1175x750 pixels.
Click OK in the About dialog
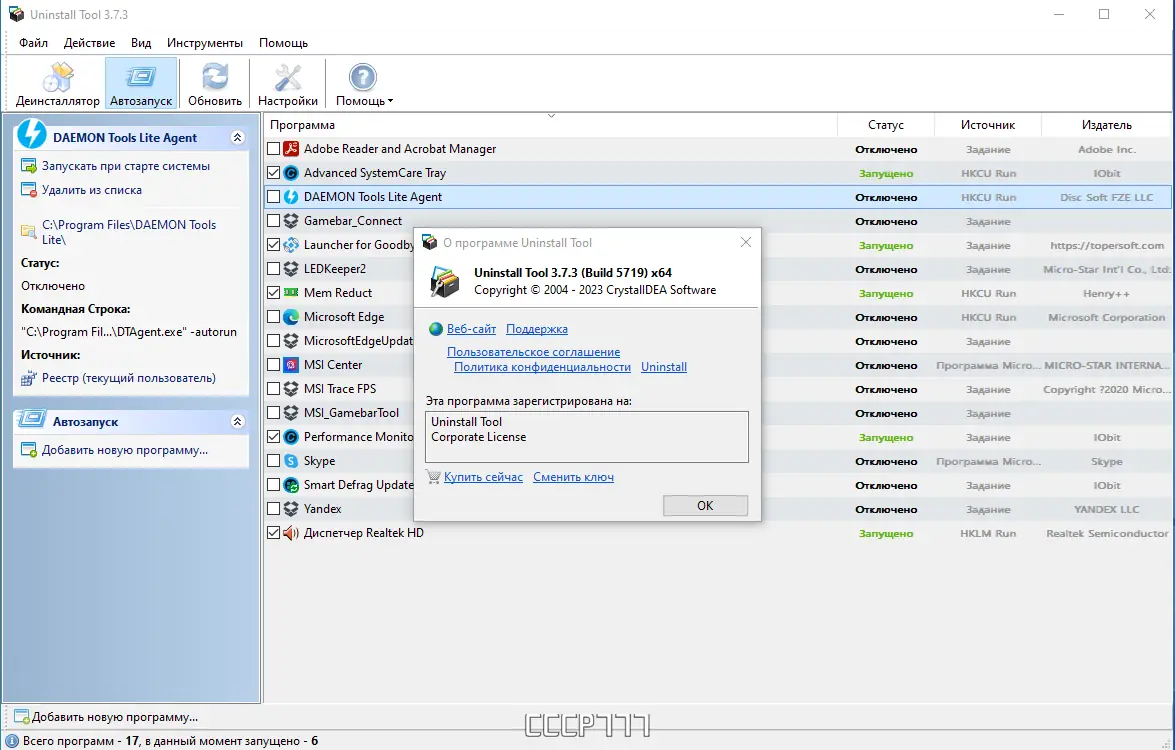click(705, 505)
